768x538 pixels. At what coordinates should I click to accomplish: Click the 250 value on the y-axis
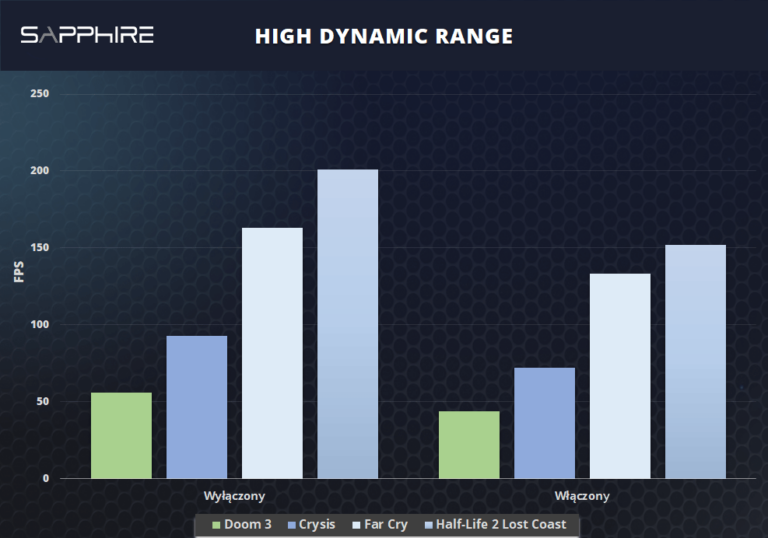click(x=40, y=94)
